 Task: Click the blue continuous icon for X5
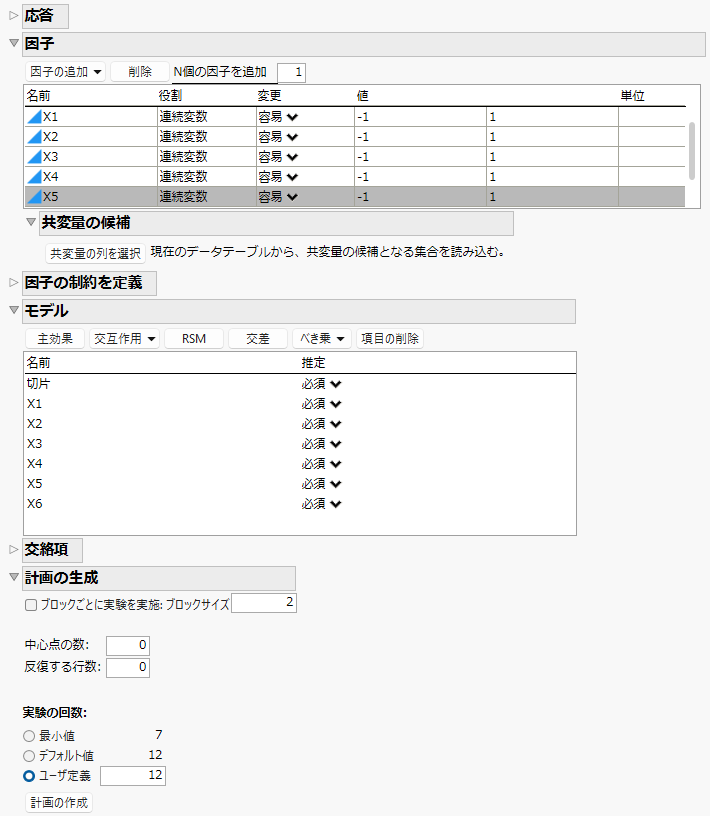[x=34, y=197]
